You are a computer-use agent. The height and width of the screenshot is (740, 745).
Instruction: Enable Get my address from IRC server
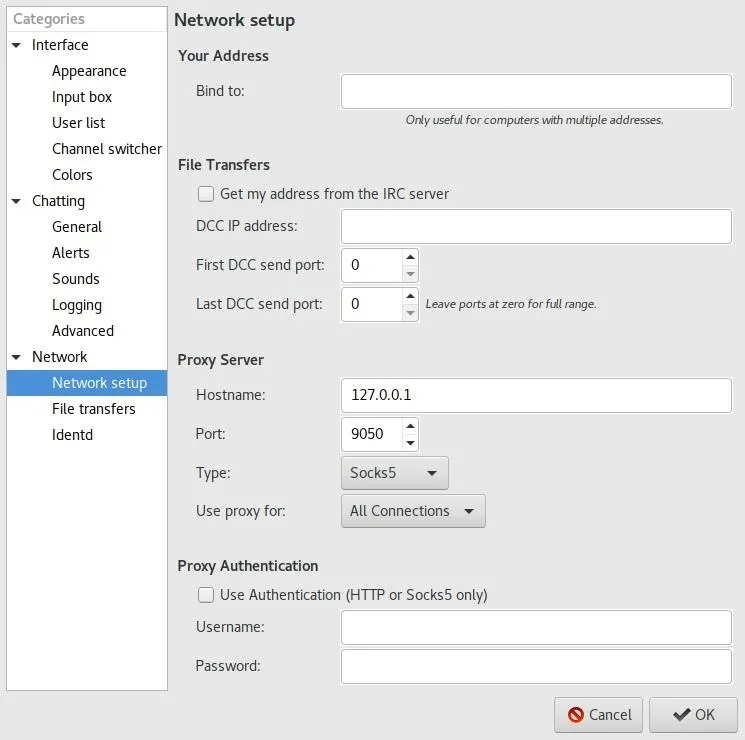click(206, 194)
